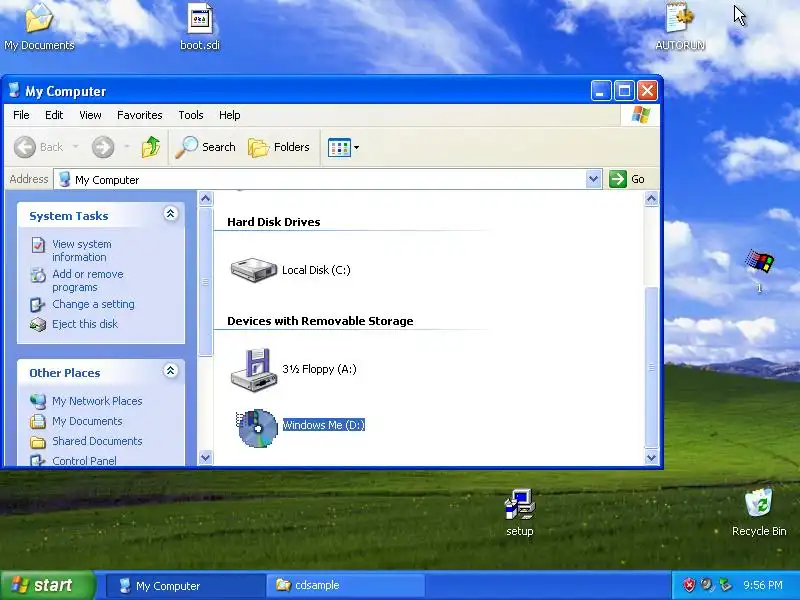
Task: Click main pane scroll down arrow
Action: click(x=651, y=458)
